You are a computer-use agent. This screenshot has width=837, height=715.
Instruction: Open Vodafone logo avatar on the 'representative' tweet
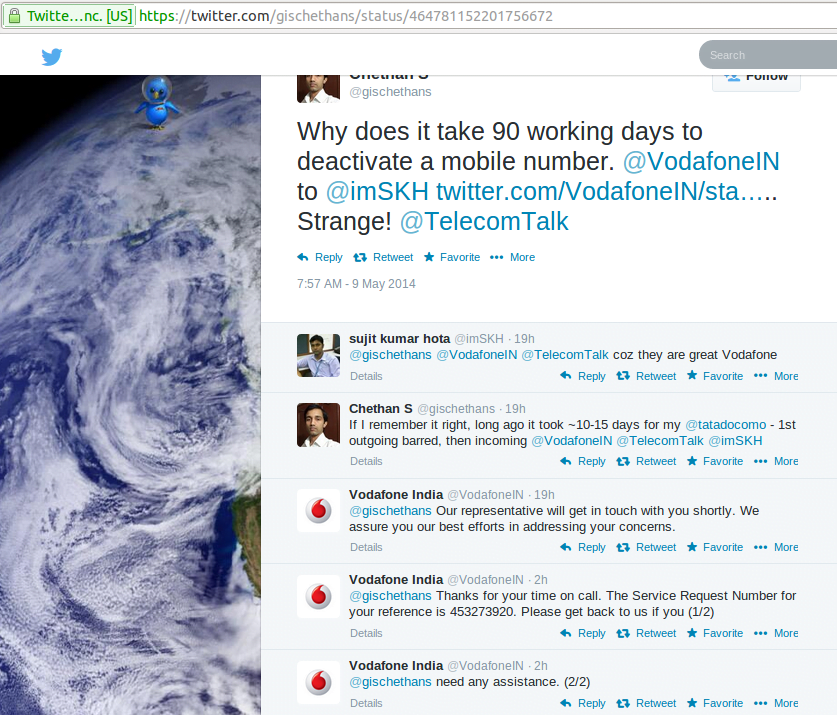click(318, 510)
